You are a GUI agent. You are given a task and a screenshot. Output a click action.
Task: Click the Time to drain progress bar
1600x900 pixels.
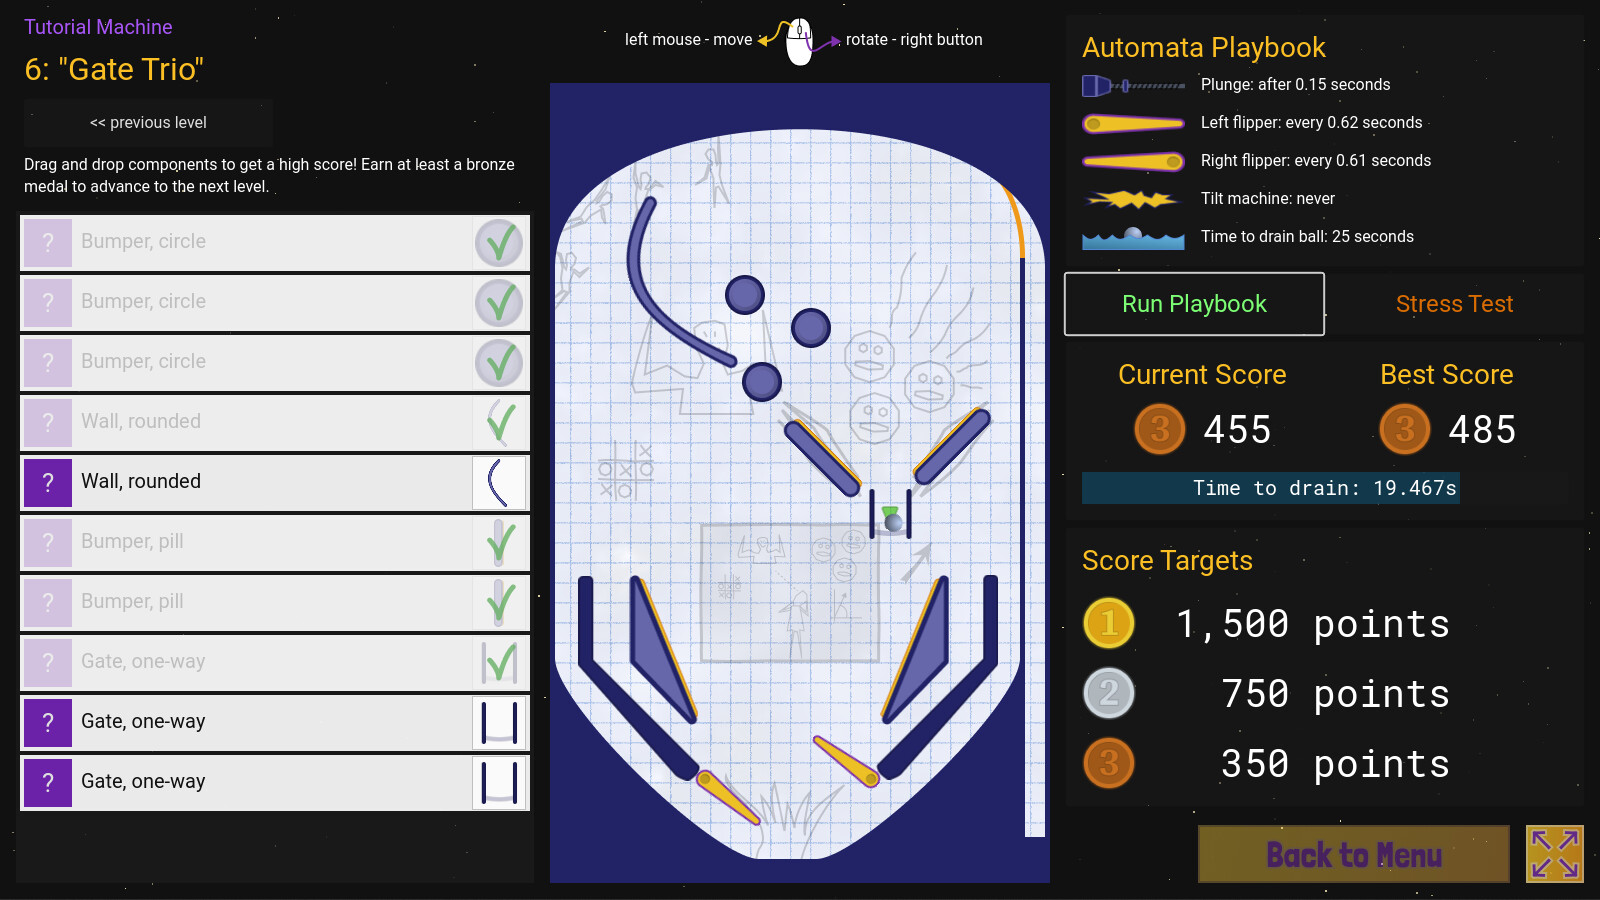point(1270,489)
